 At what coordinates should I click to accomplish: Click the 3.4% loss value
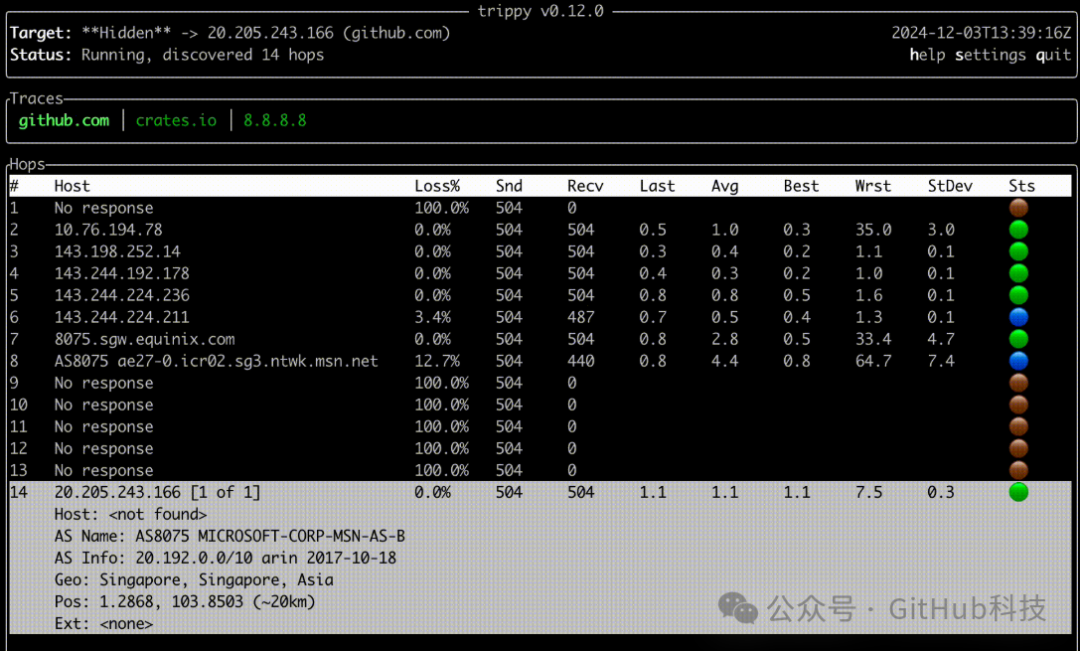tap(433, 317)
